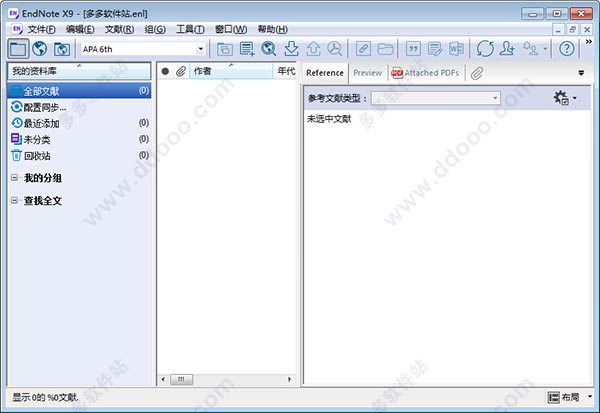Screen dimensions: 600x413
Task: Open the 编辑(E) menu
Action: (x=80, y=29)
